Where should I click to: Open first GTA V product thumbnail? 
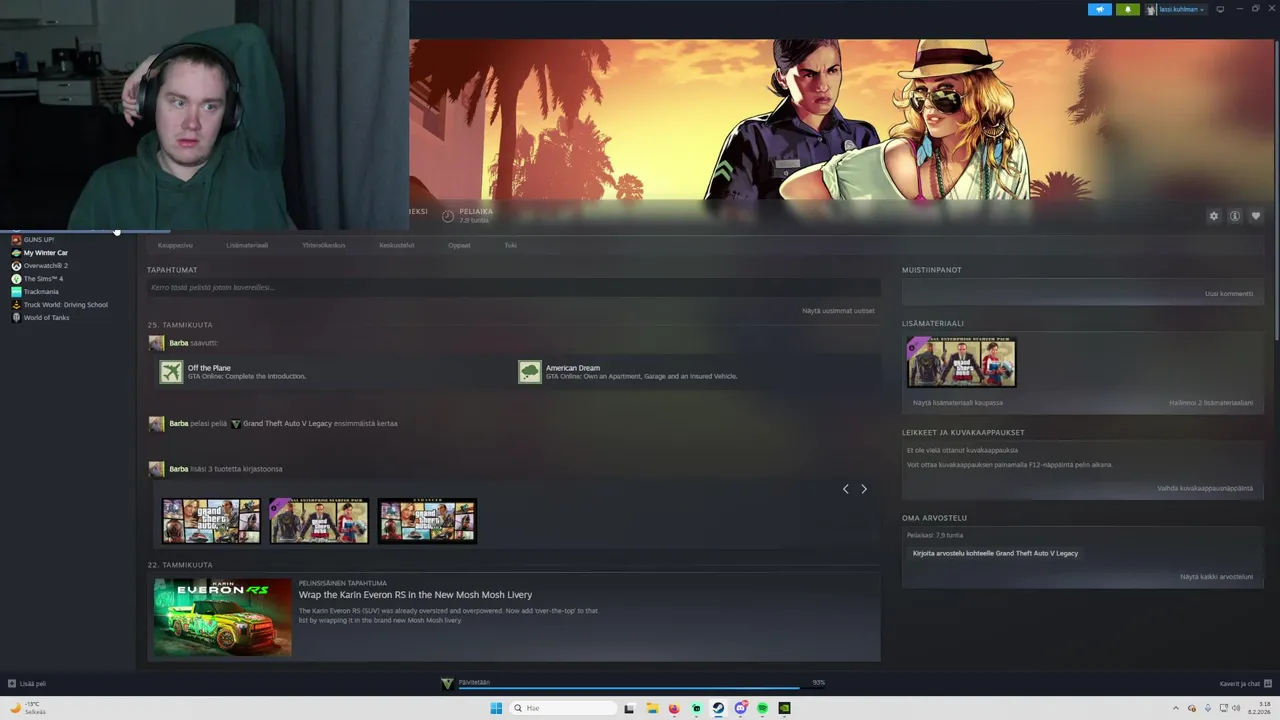pyautogui.click(x=211, y=521)
